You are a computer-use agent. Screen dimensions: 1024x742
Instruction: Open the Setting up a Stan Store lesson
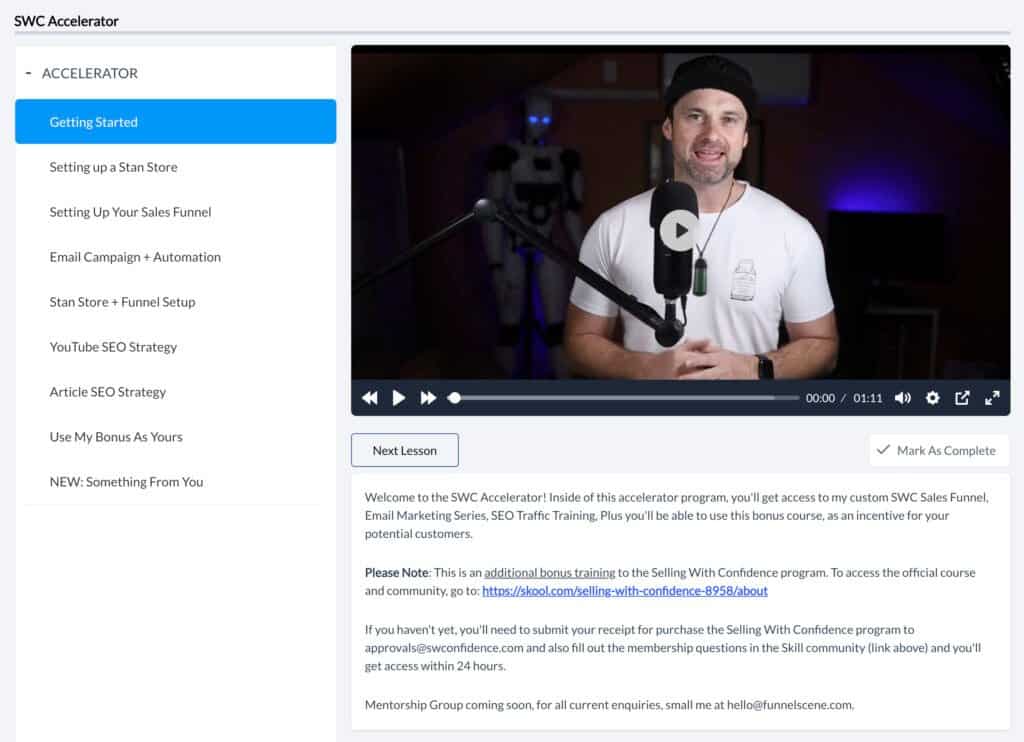(x=176, y=167)
